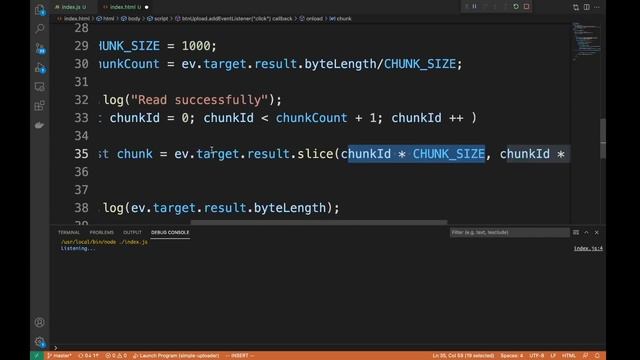Select body element in the breadcrumb

coord(131,19)
